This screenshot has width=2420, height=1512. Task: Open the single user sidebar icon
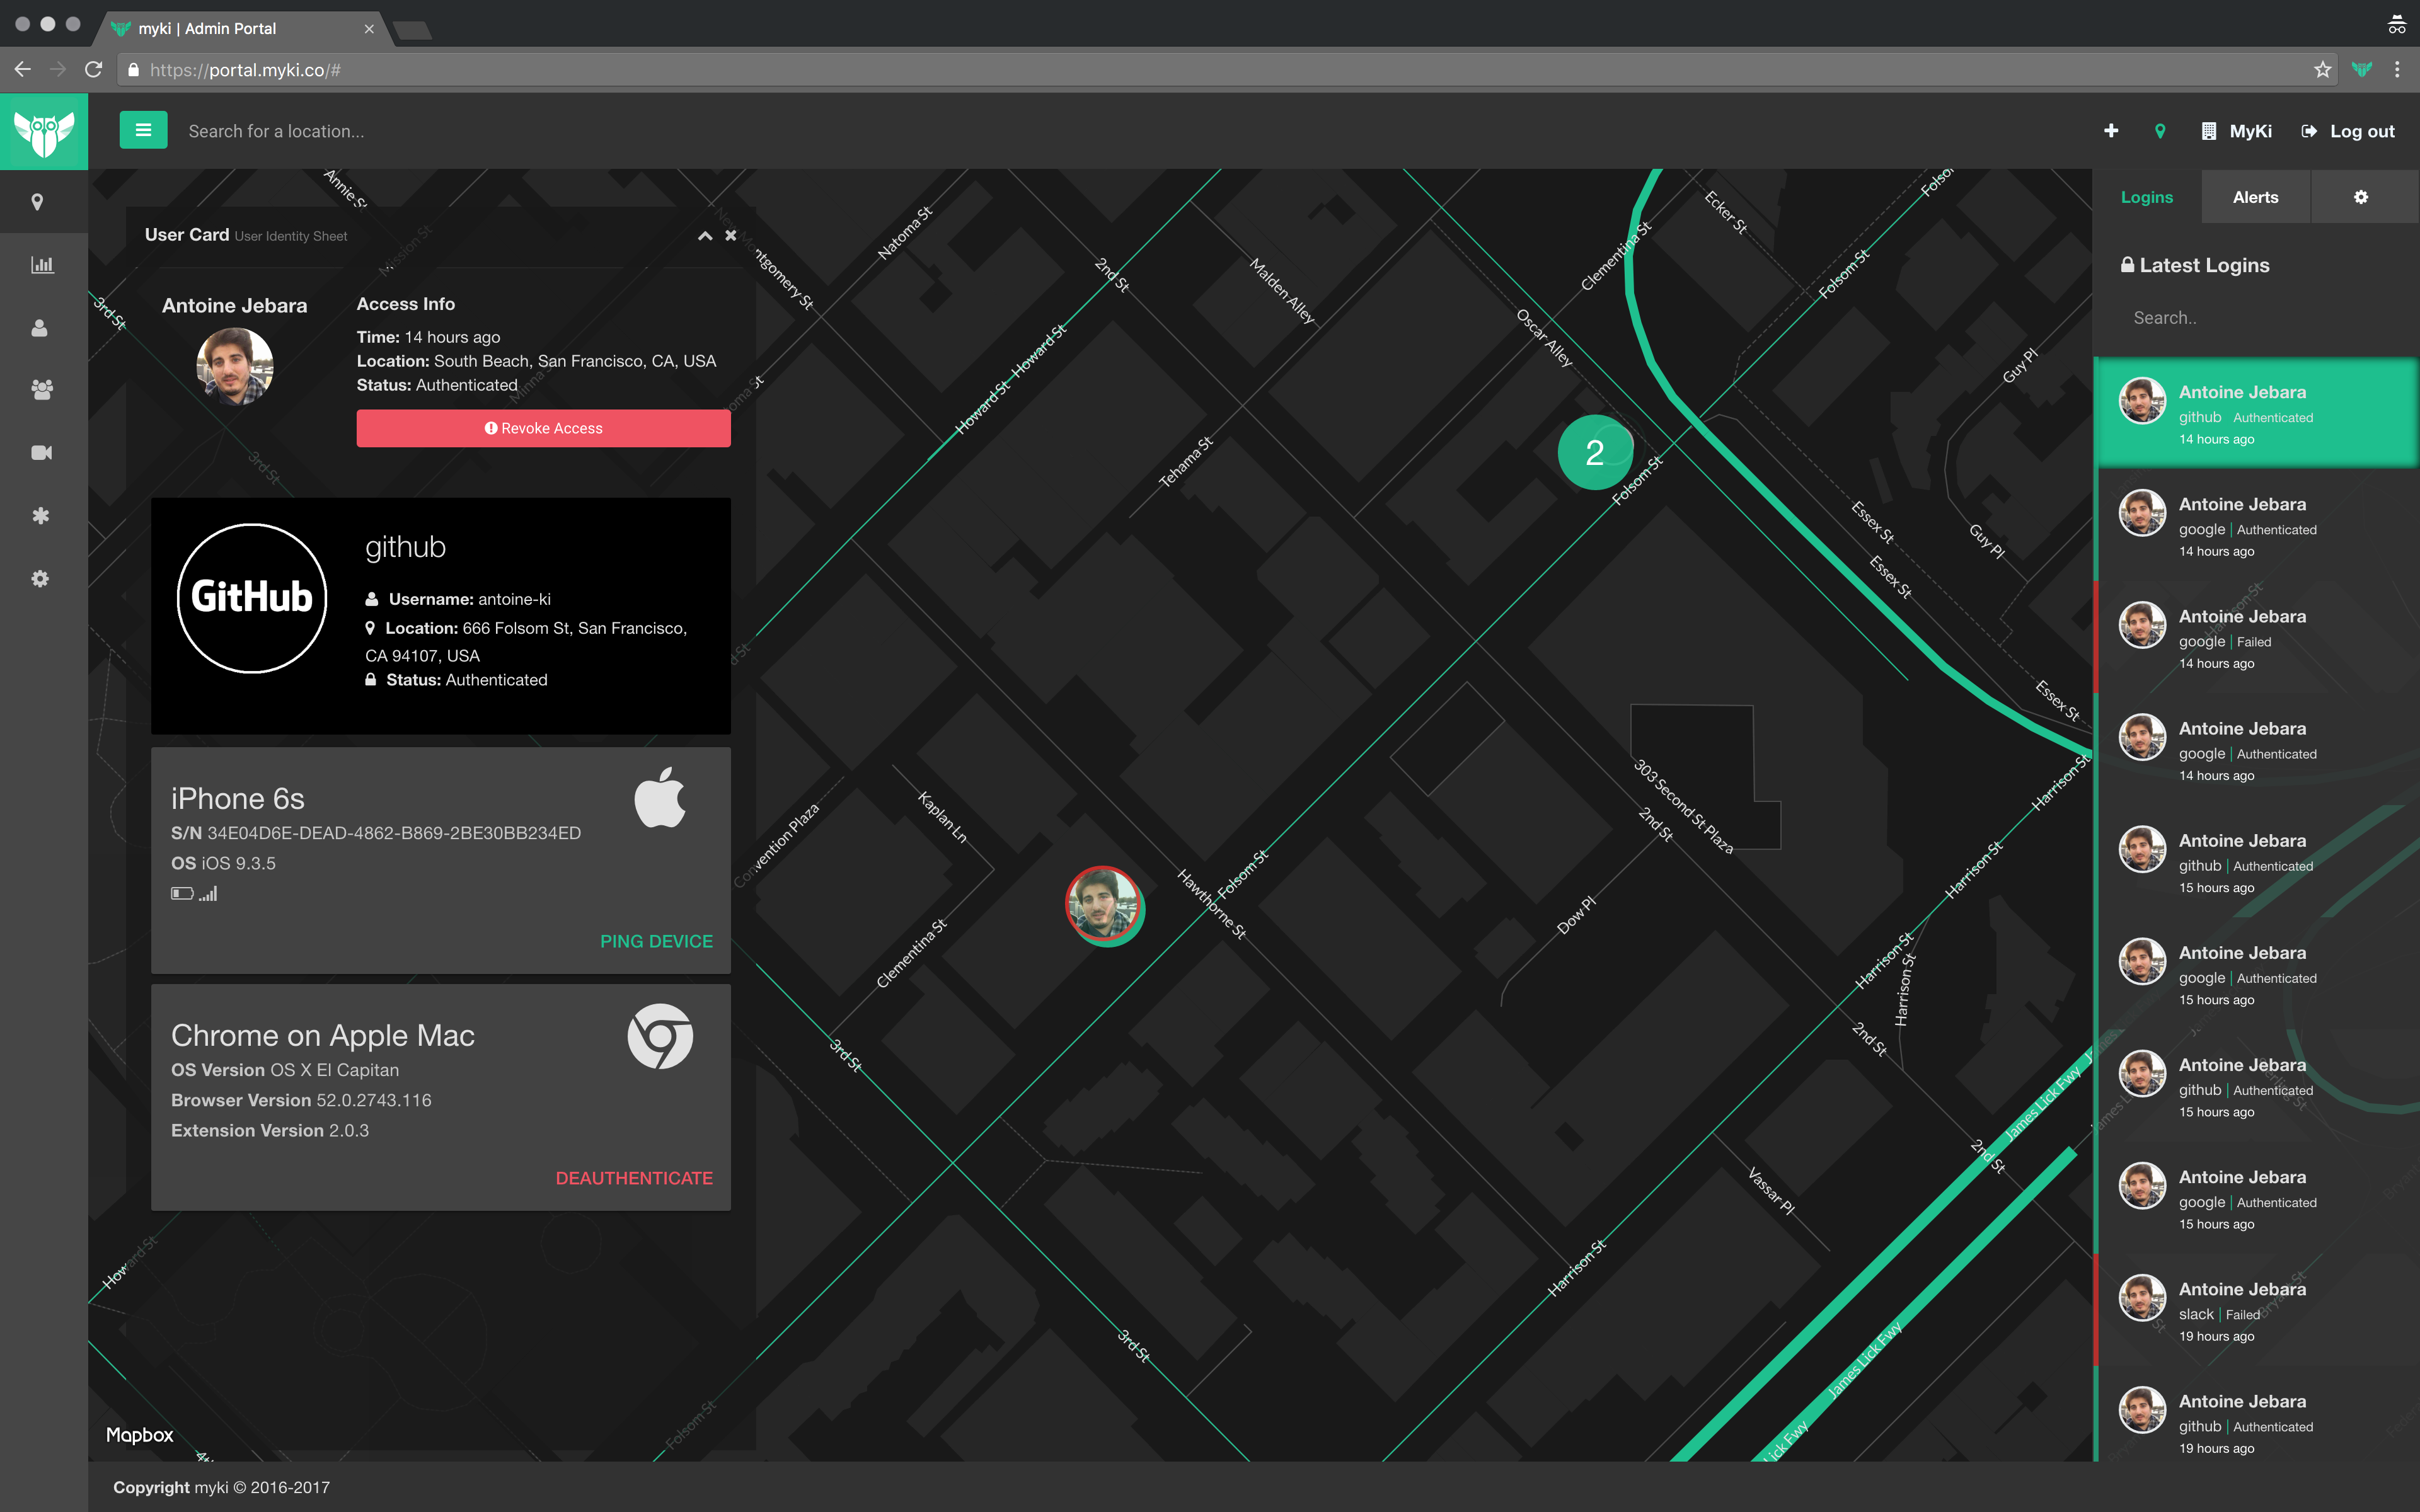click(40, 328)
